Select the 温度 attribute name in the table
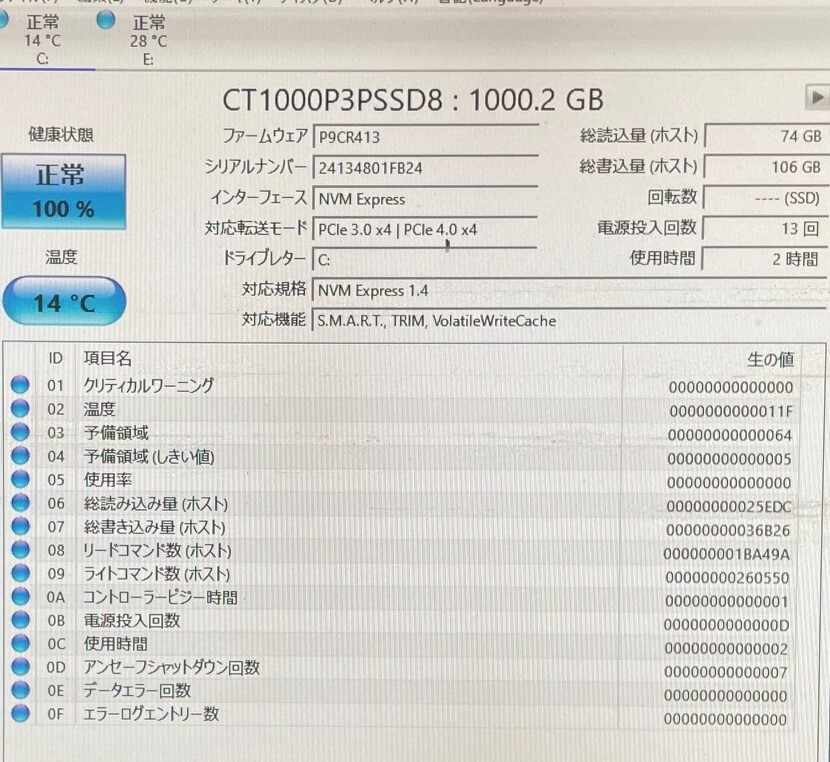Screen dimensions: 830x762 click(99, 409)
